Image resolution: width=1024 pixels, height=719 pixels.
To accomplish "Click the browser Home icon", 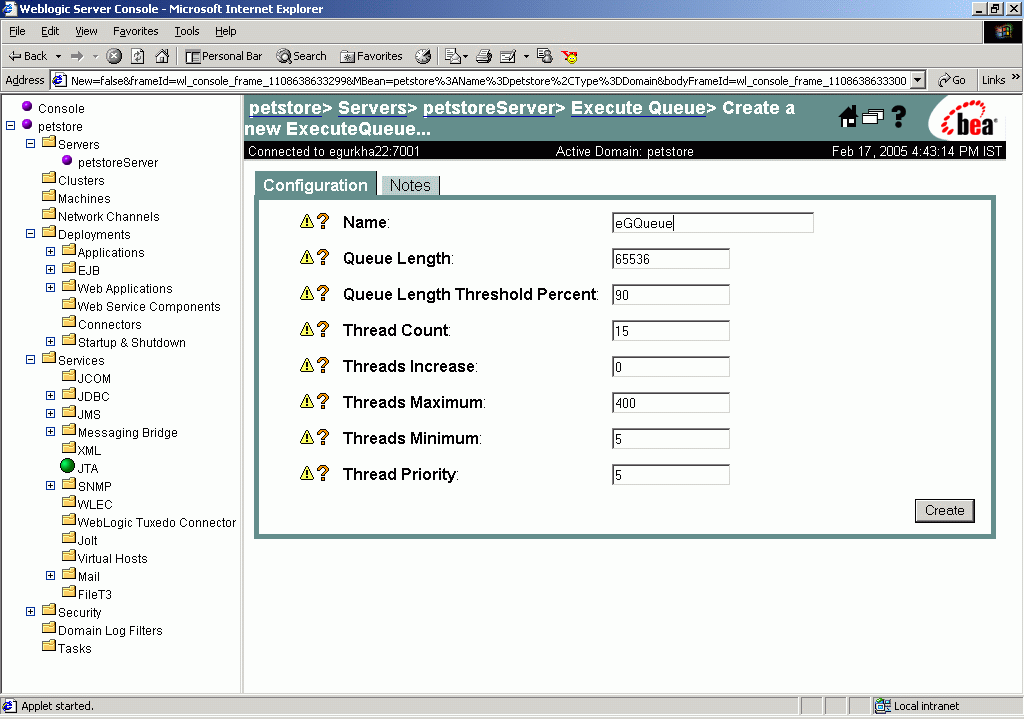I will point(162,56).
